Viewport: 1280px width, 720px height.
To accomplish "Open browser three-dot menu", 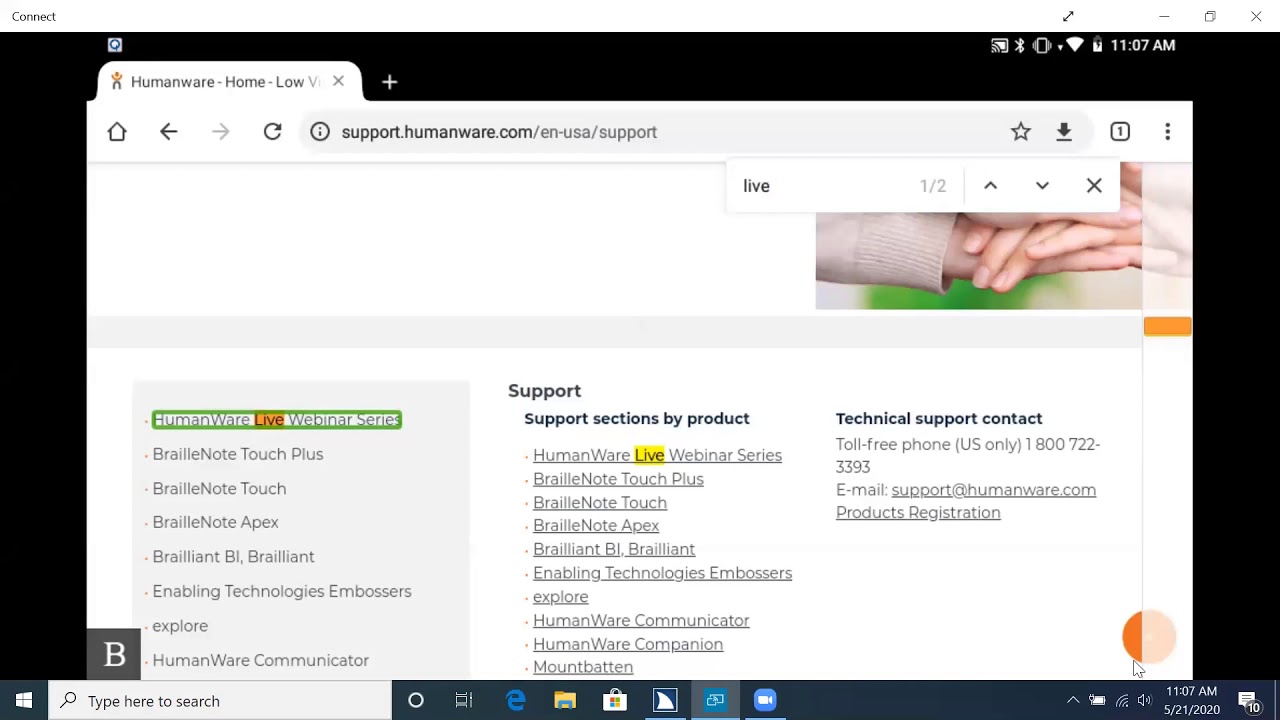I will [1167, 132].
